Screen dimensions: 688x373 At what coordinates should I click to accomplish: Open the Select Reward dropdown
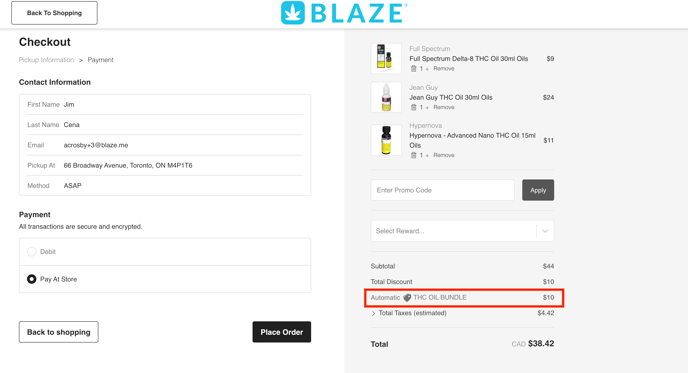click(462, 231)
